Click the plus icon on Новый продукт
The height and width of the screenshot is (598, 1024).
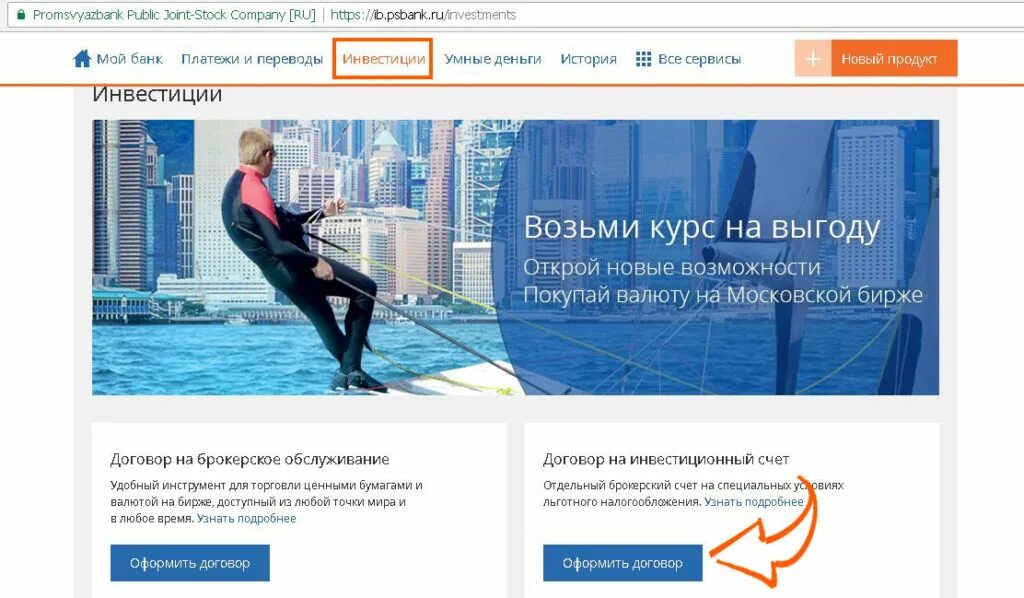pyautogui.click(x=812, y=59)
